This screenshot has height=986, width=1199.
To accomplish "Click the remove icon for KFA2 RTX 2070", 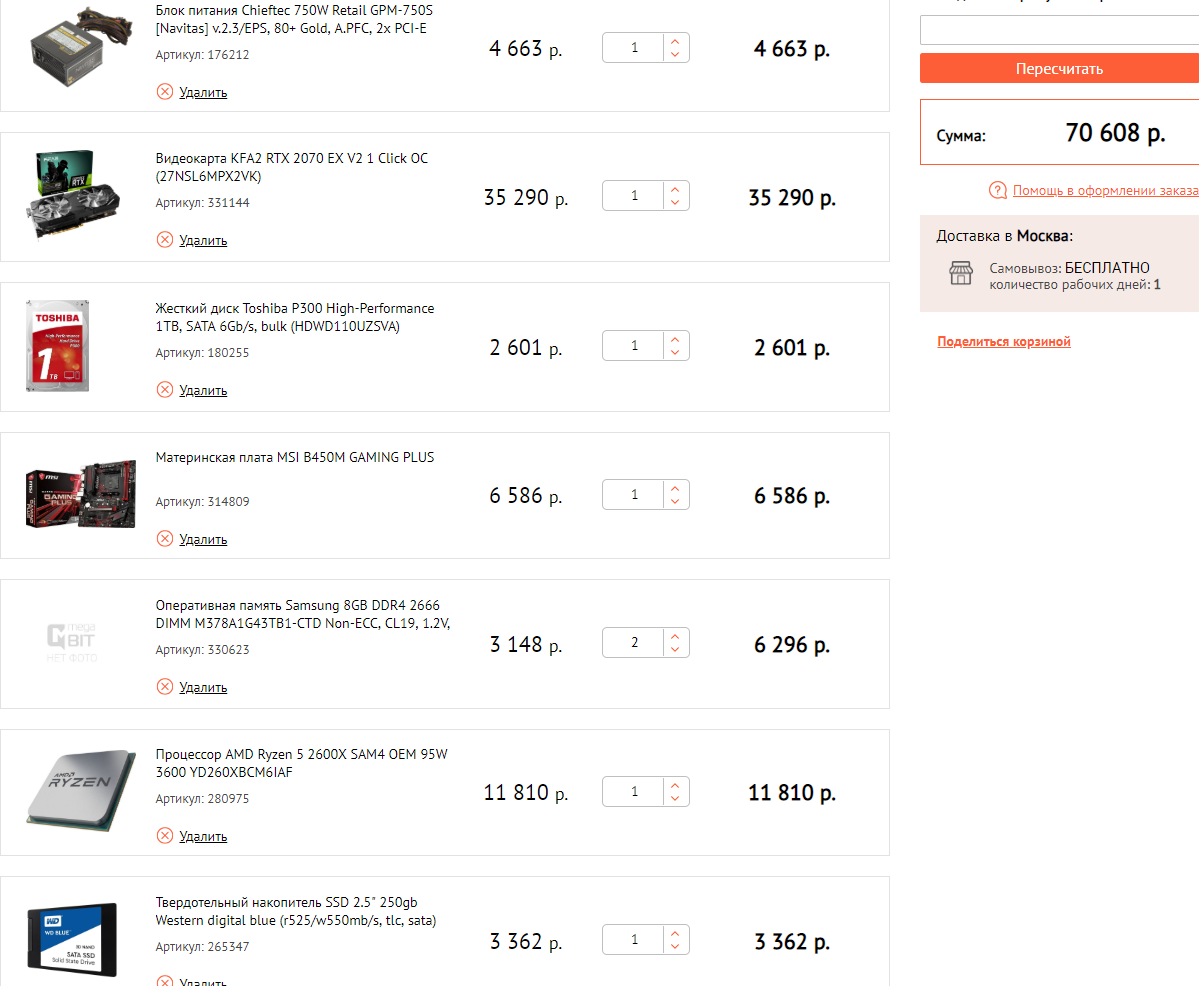I will point(165,240).
